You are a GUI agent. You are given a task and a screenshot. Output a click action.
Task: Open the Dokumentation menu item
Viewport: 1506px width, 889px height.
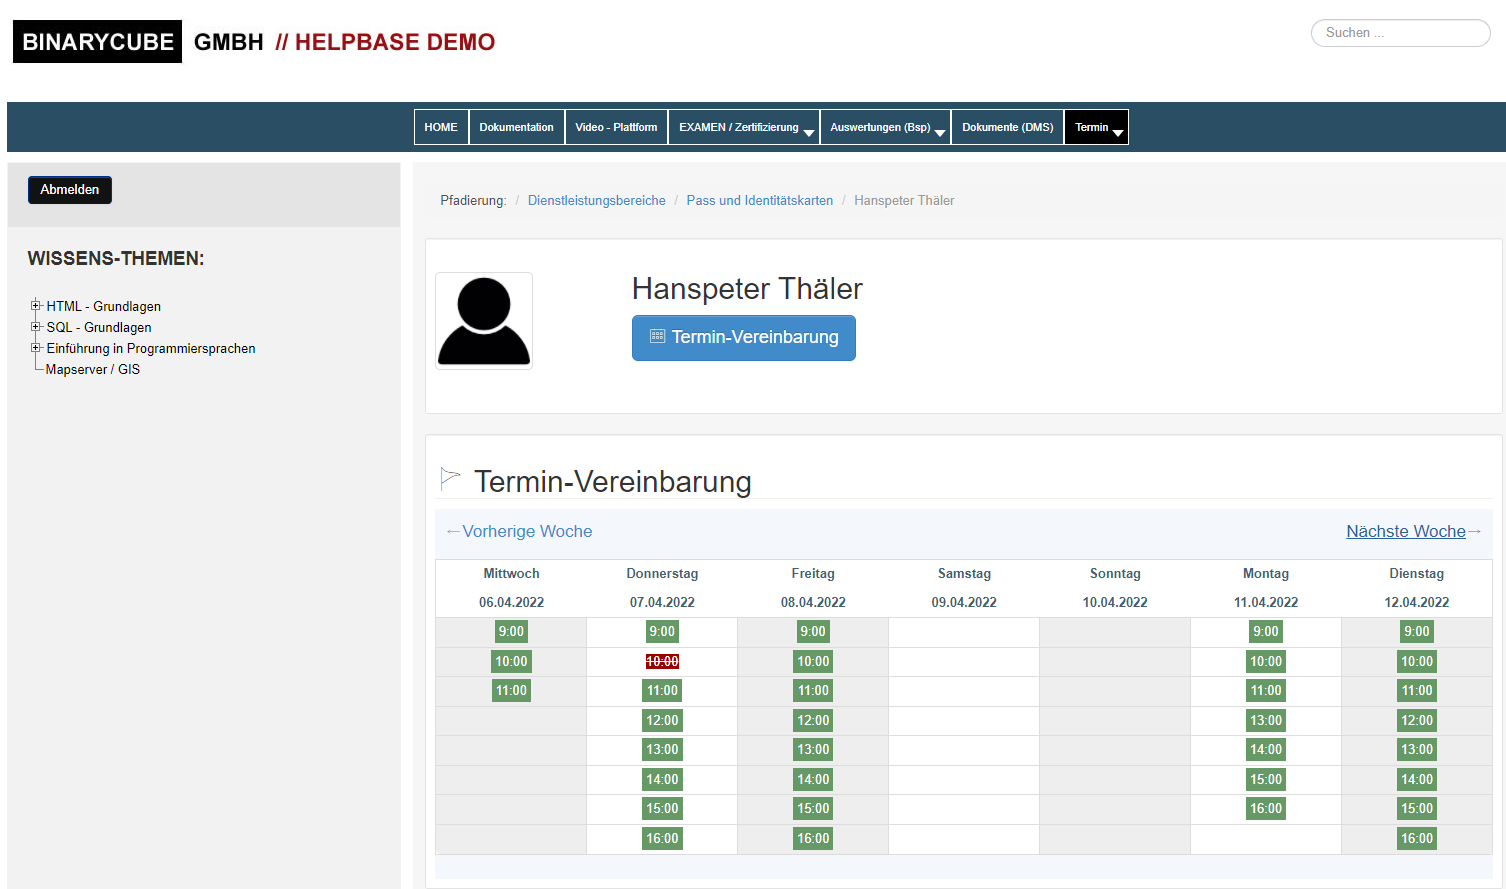point(517,127)
